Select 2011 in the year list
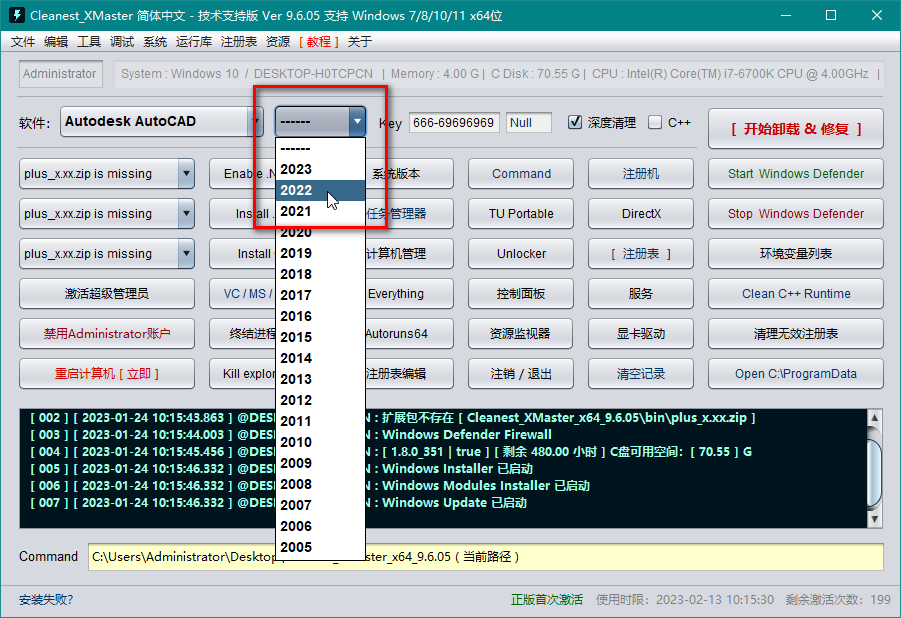Screen dimensions: 901x618 coord(320,421)
